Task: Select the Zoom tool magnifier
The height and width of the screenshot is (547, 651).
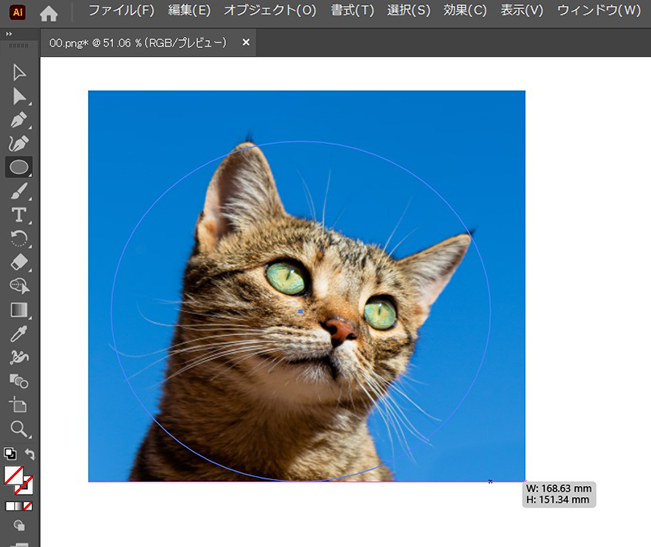Action: point(19,429)
